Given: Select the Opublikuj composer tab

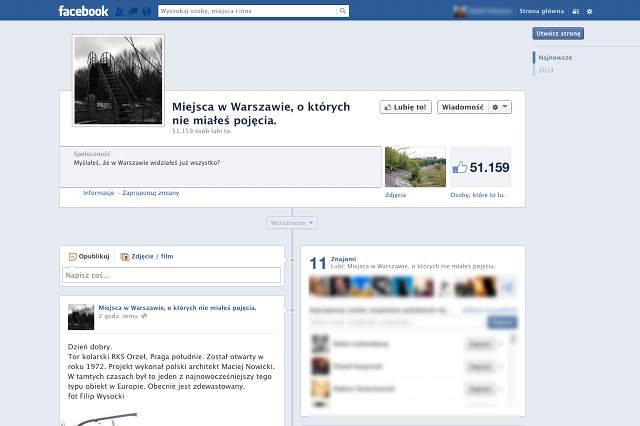Looking at the screenshot, I should click(x=89, y=256).
